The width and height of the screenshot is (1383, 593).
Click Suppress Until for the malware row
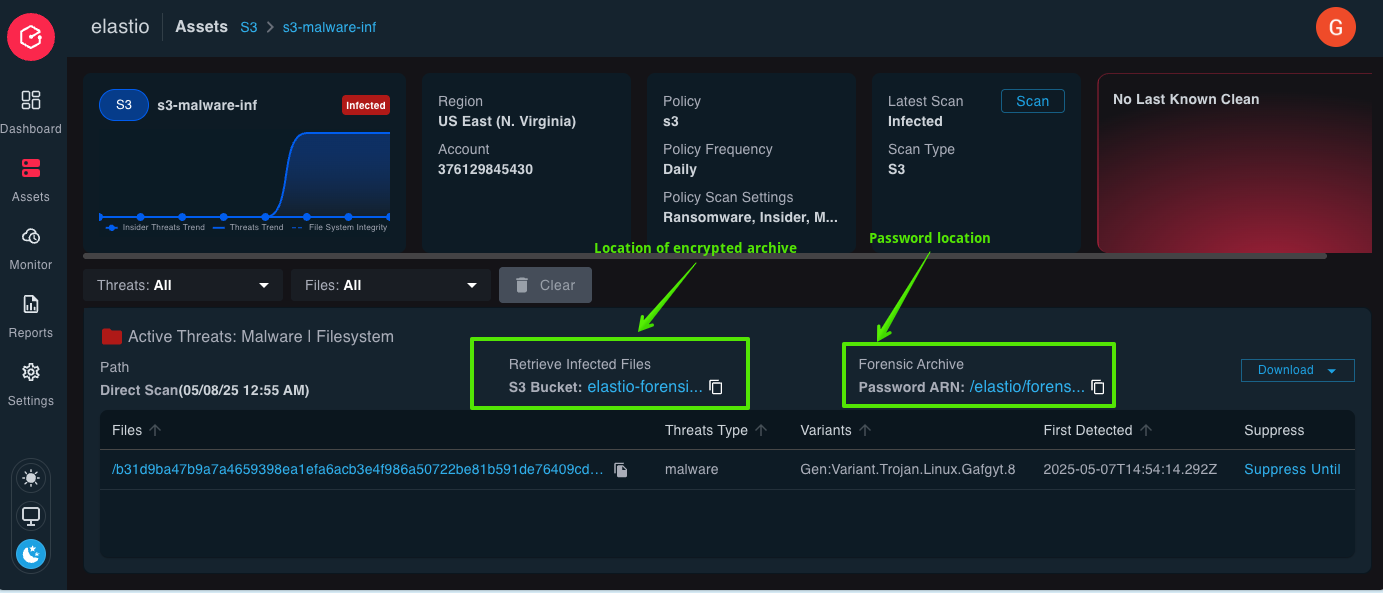pyautogui.click(x=1292, y=470)
